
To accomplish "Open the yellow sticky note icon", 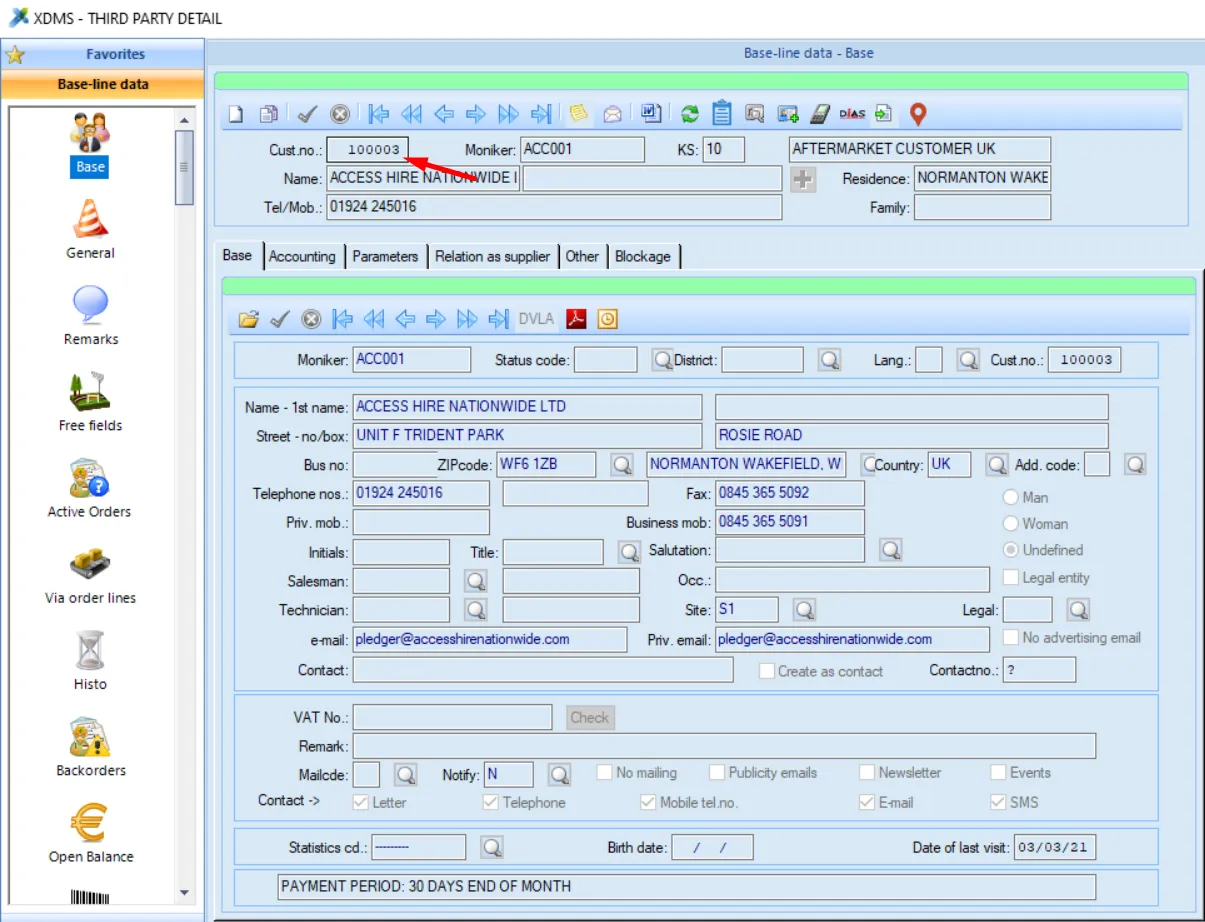I will pos(579,114).
